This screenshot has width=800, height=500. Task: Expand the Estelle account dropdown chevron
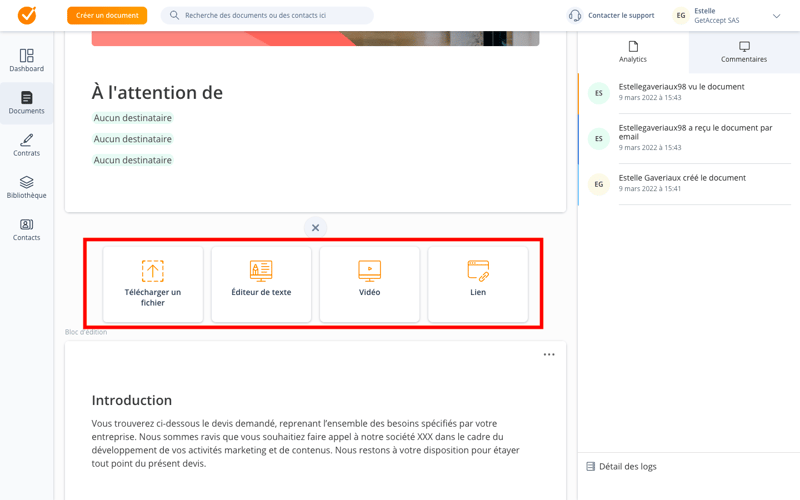coord(777,16)
